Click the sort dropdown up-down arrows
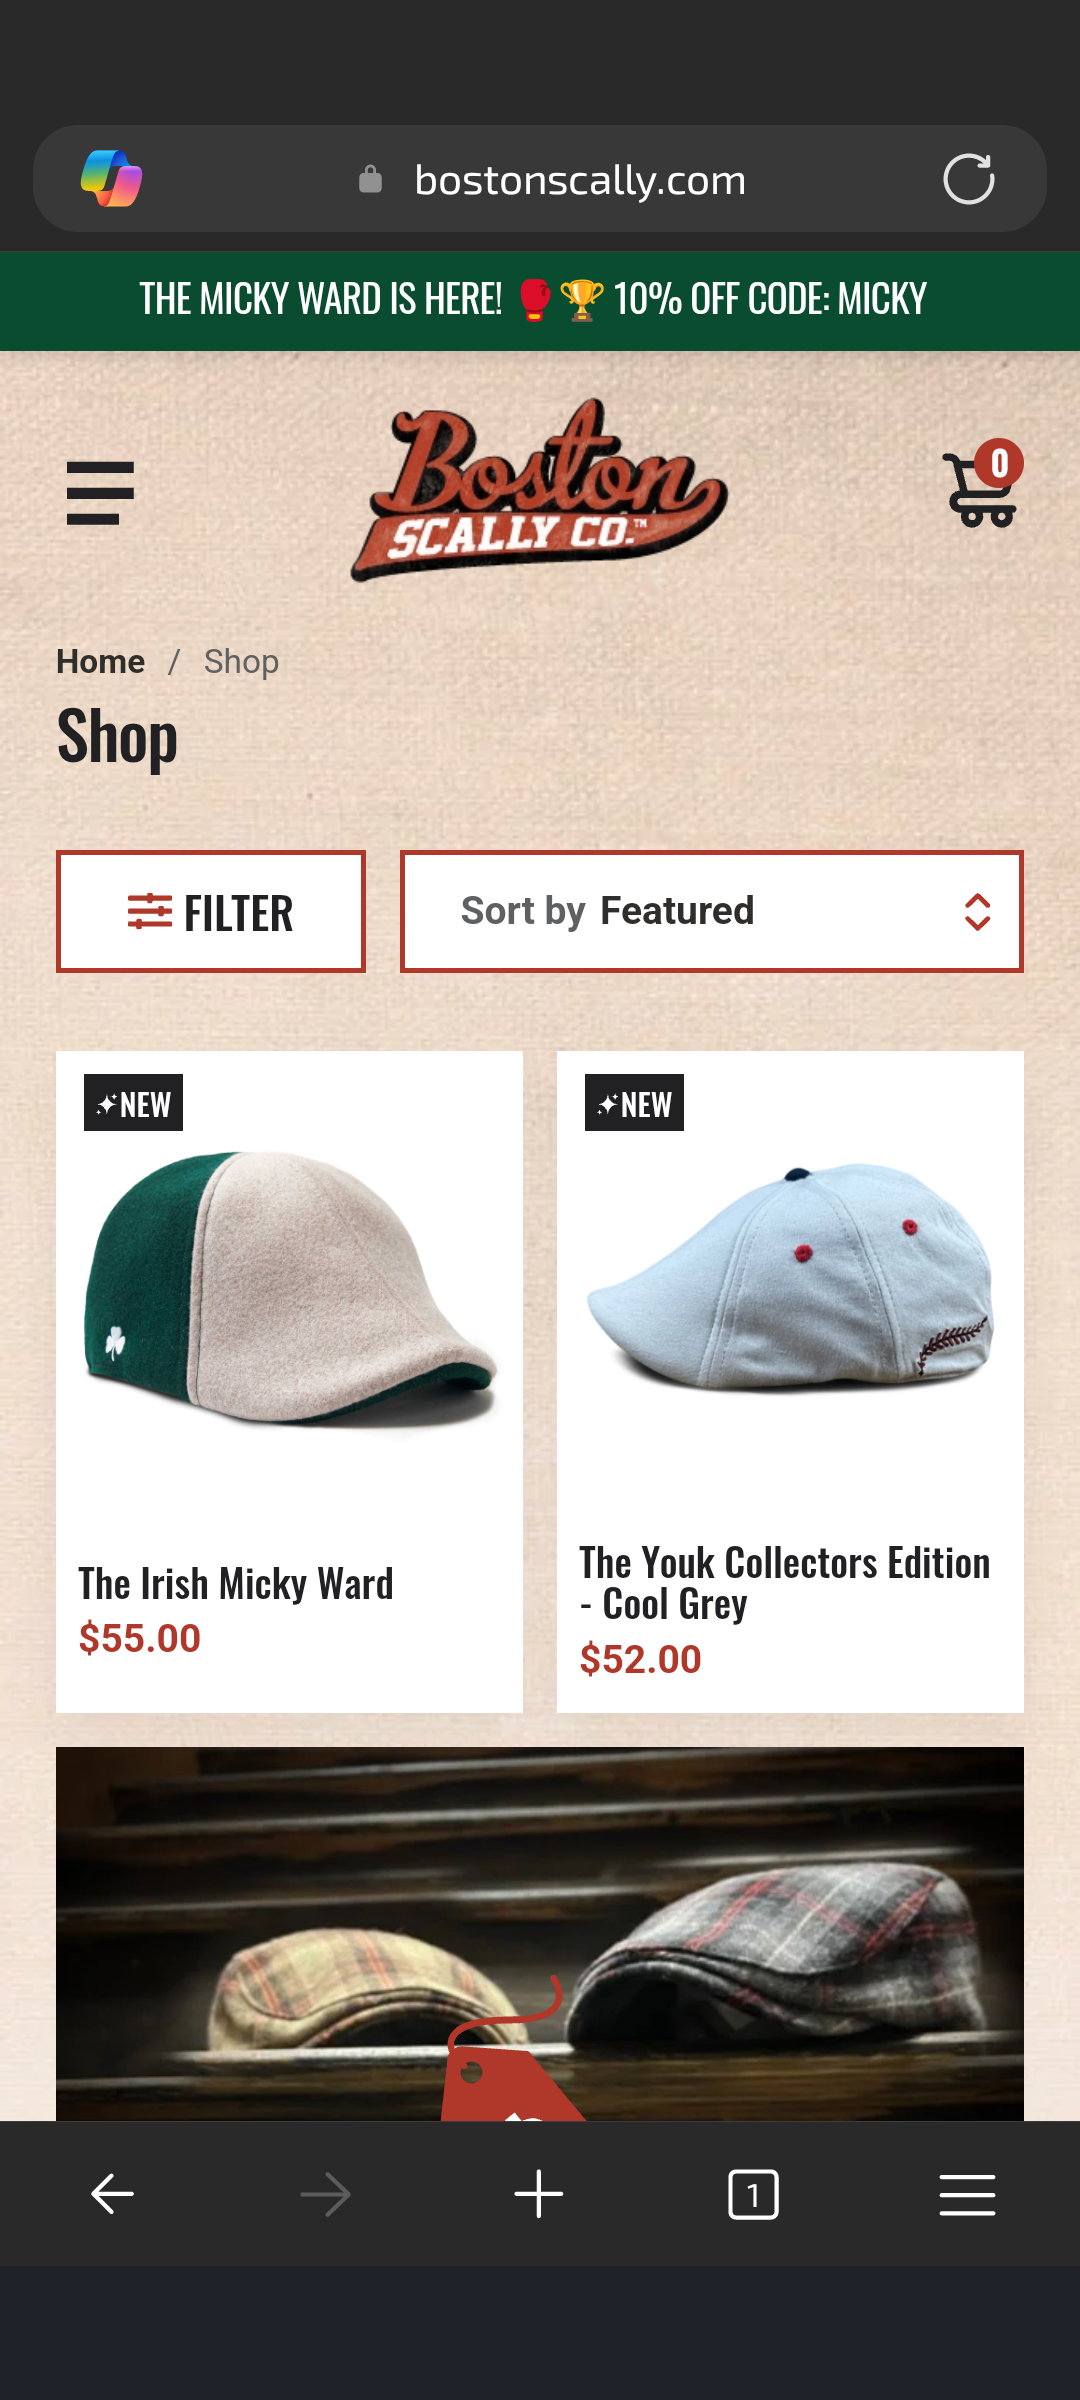 coord(977,911)
